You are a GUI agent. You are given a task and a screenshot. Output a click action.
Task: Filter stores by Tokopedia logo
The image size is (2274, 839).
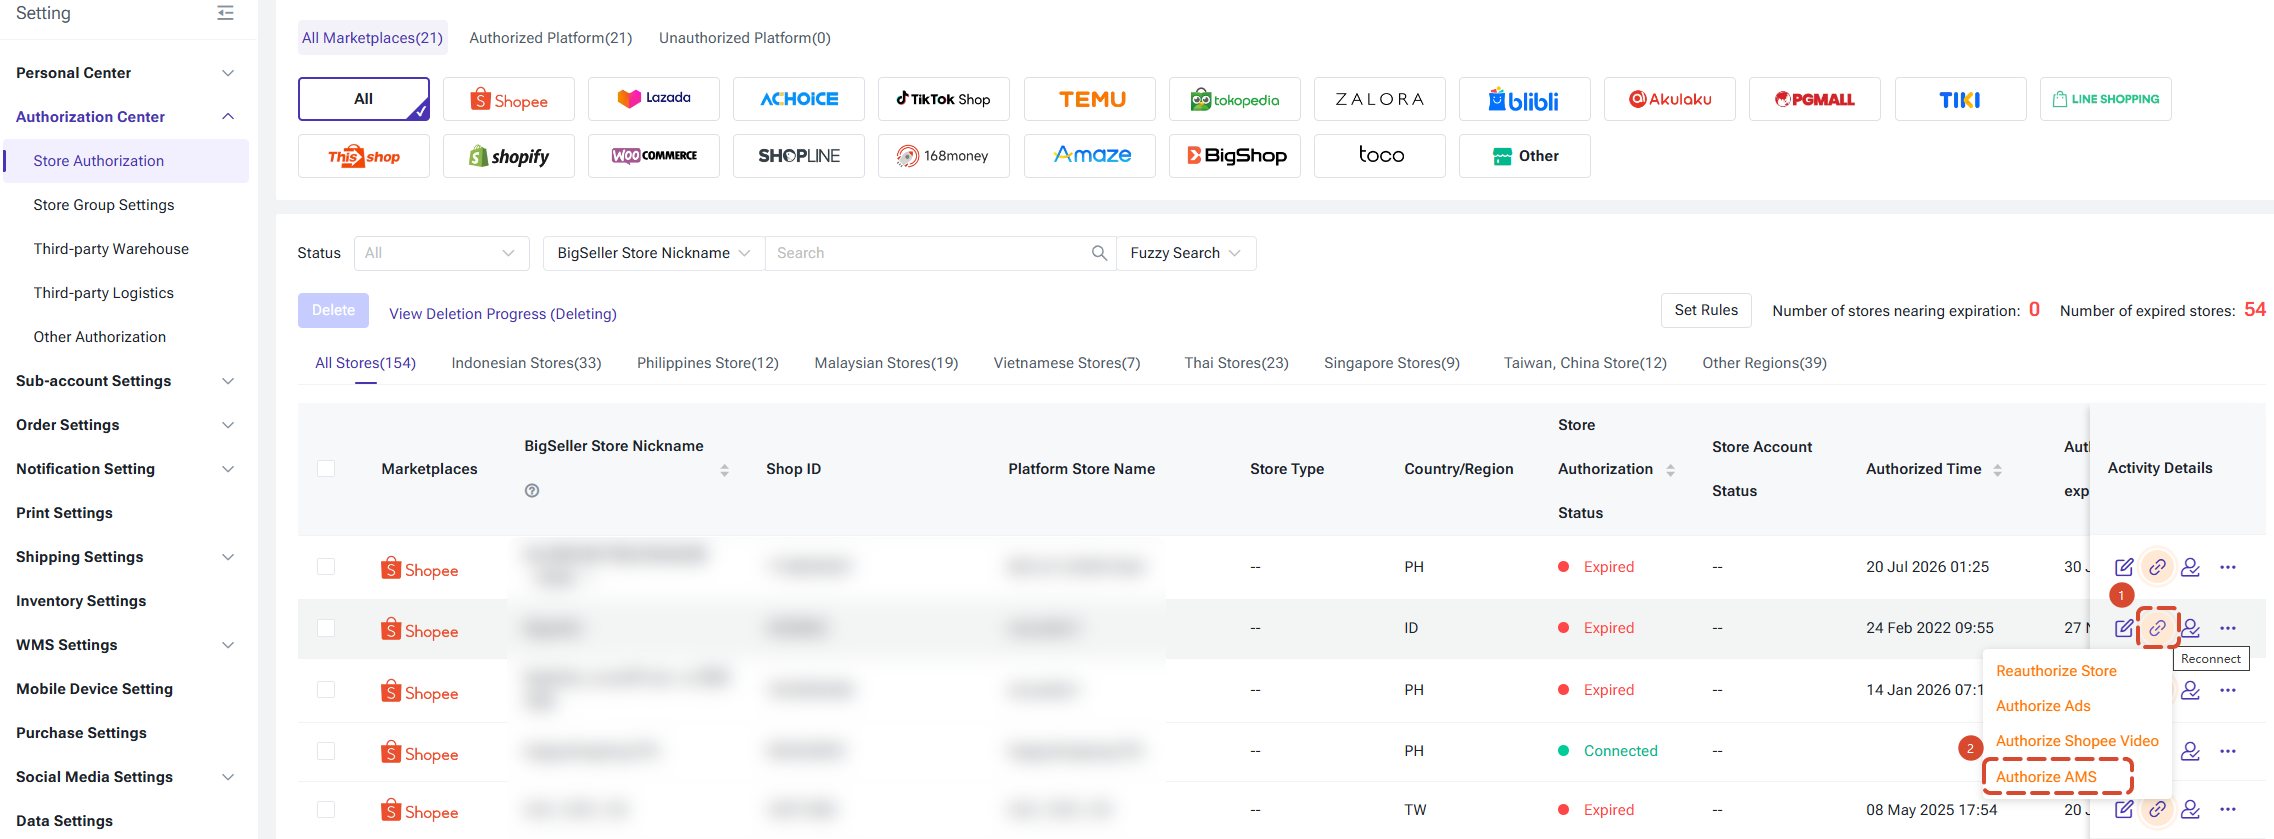[x=1235, y=99]
